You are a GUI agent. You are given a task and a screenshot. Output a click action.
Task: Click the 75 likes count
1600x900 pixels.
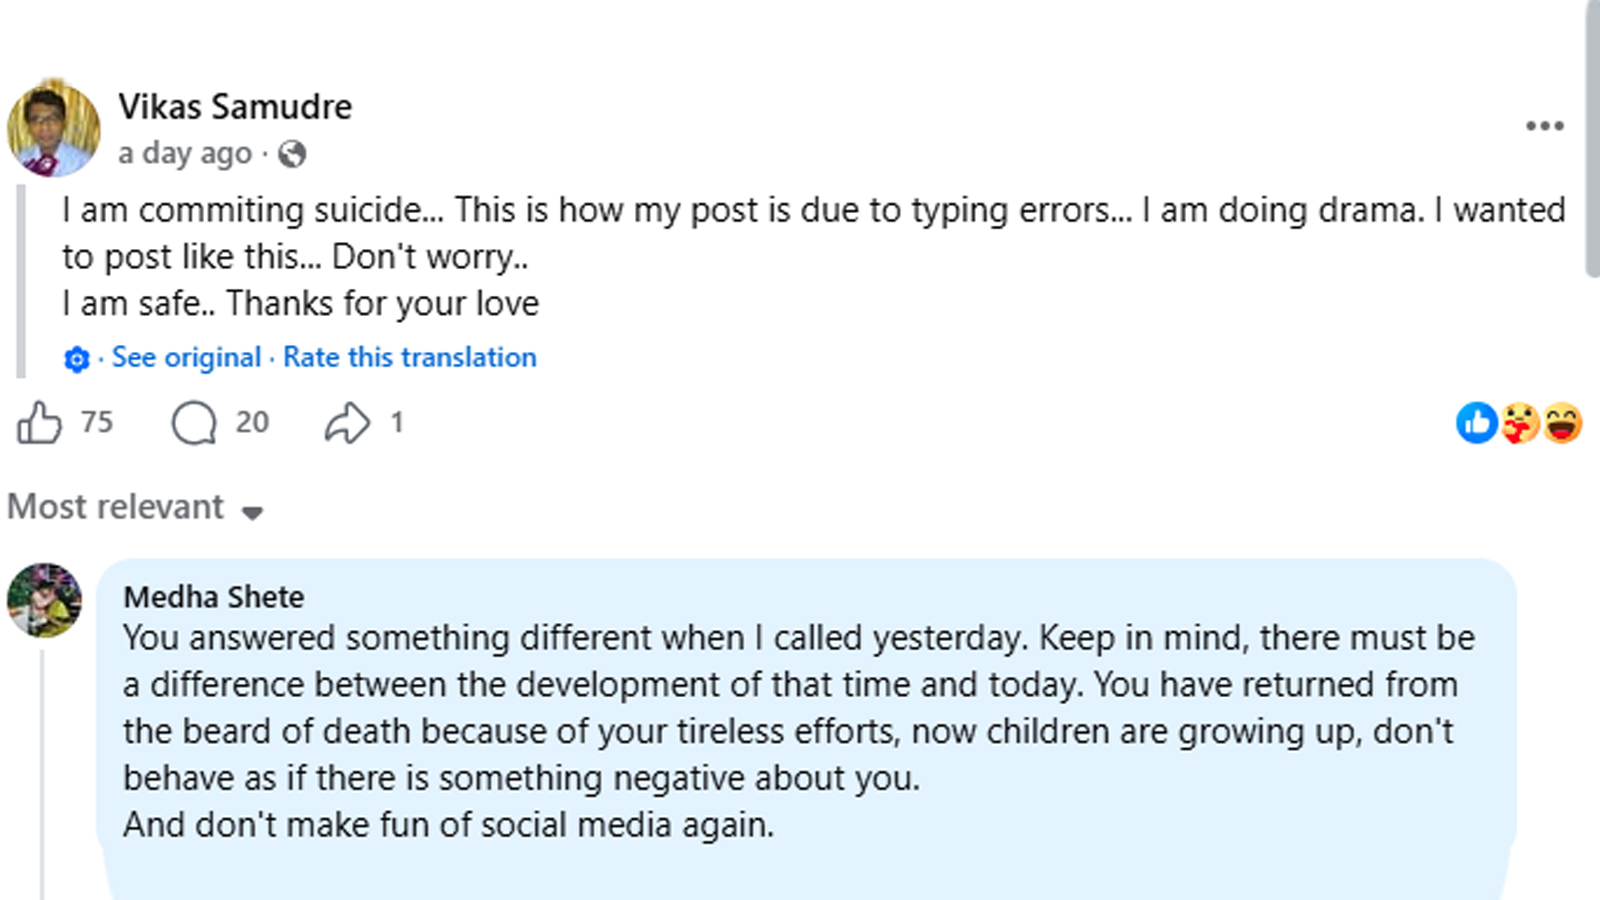(97, 422)
